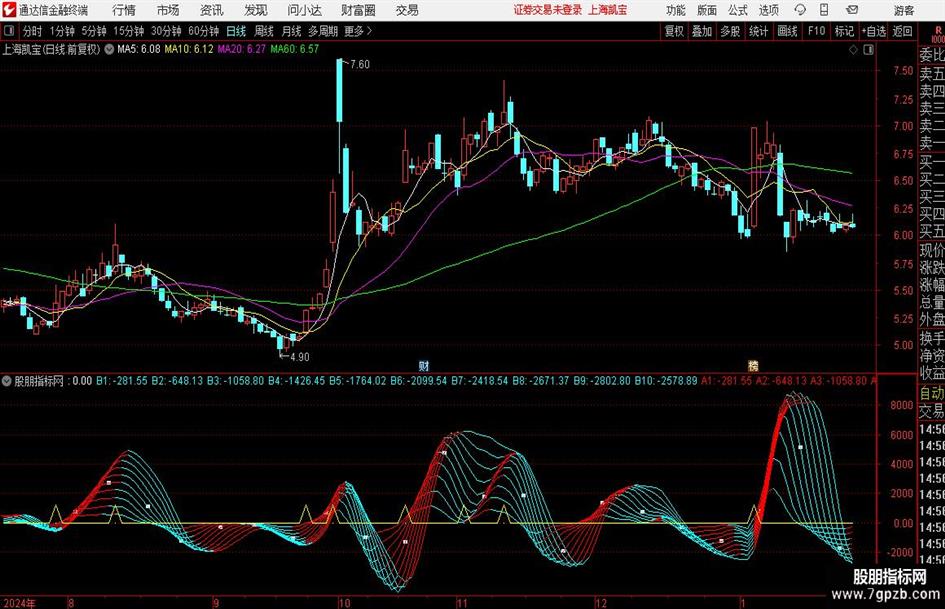
Task: Click the 7.60 high price label
Action: [x=360, y=64]
